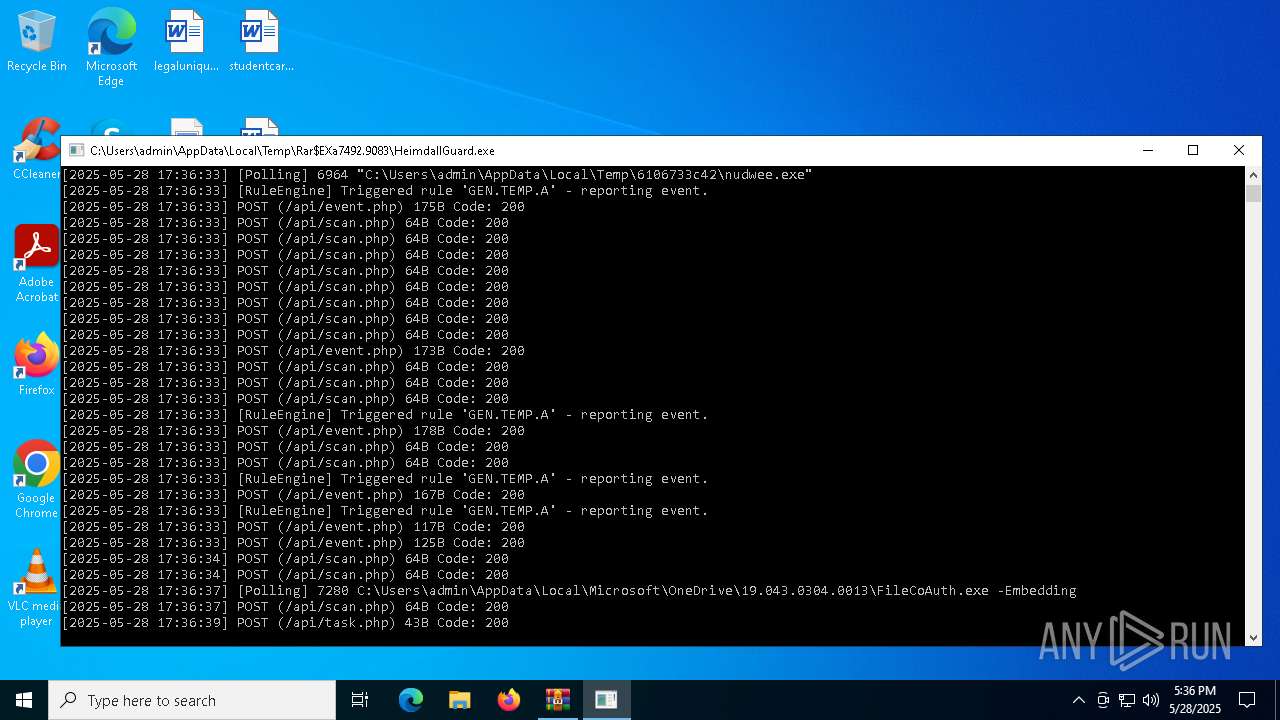The image size is (1280, 720).
Task: Open the Windows Start menu
Action: [24, 700]
